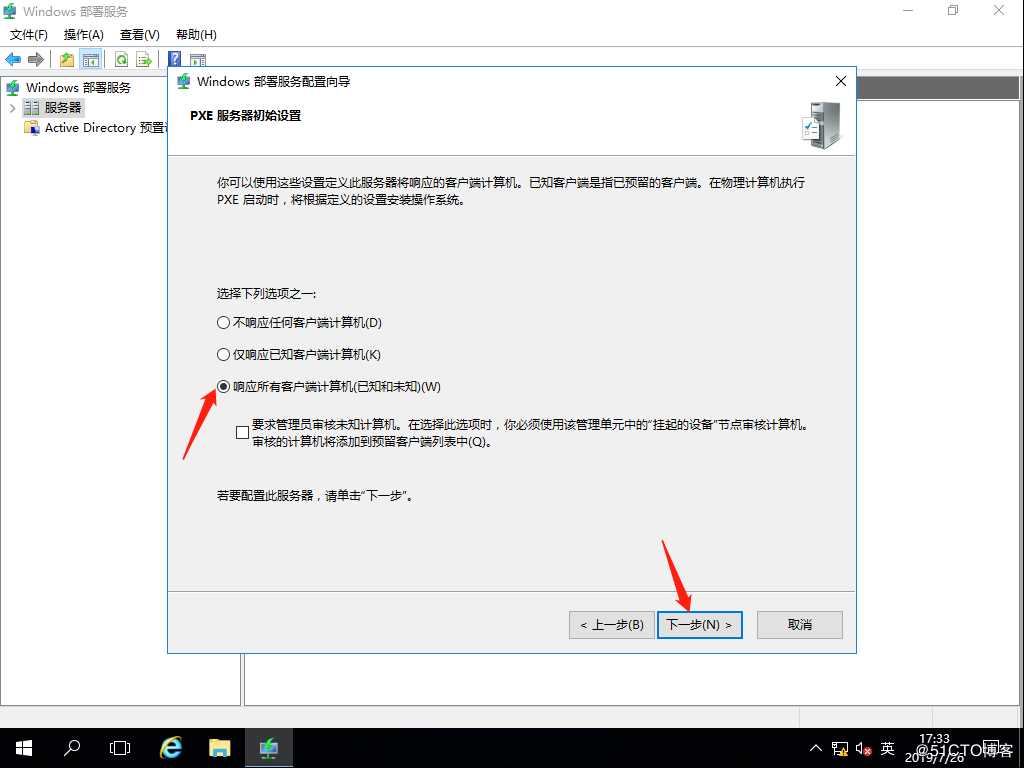1024x768 pixels.
Task: Click the green Refresh toolbar icon
Action: click(121, 59)
